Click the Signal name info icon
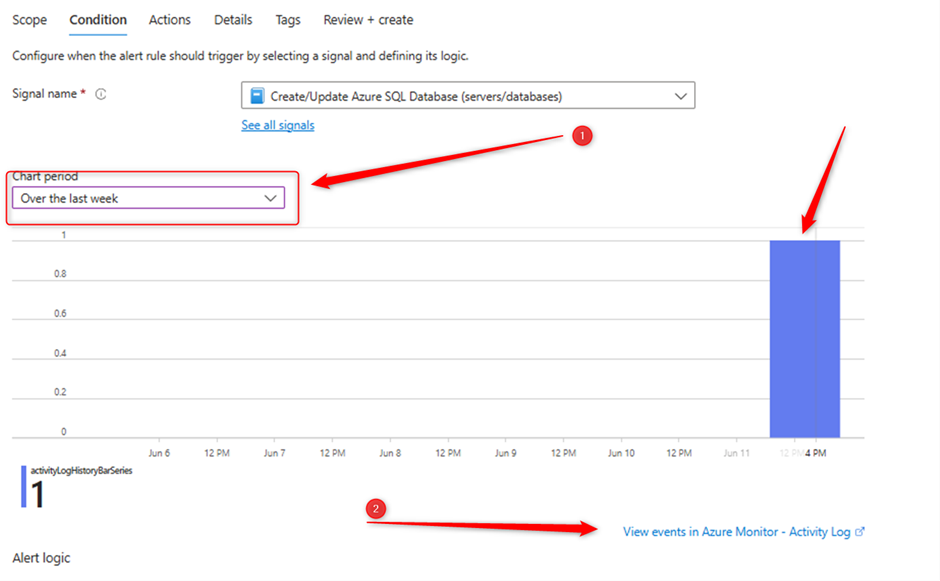940x581 pixels. click(x=101, y=94)
